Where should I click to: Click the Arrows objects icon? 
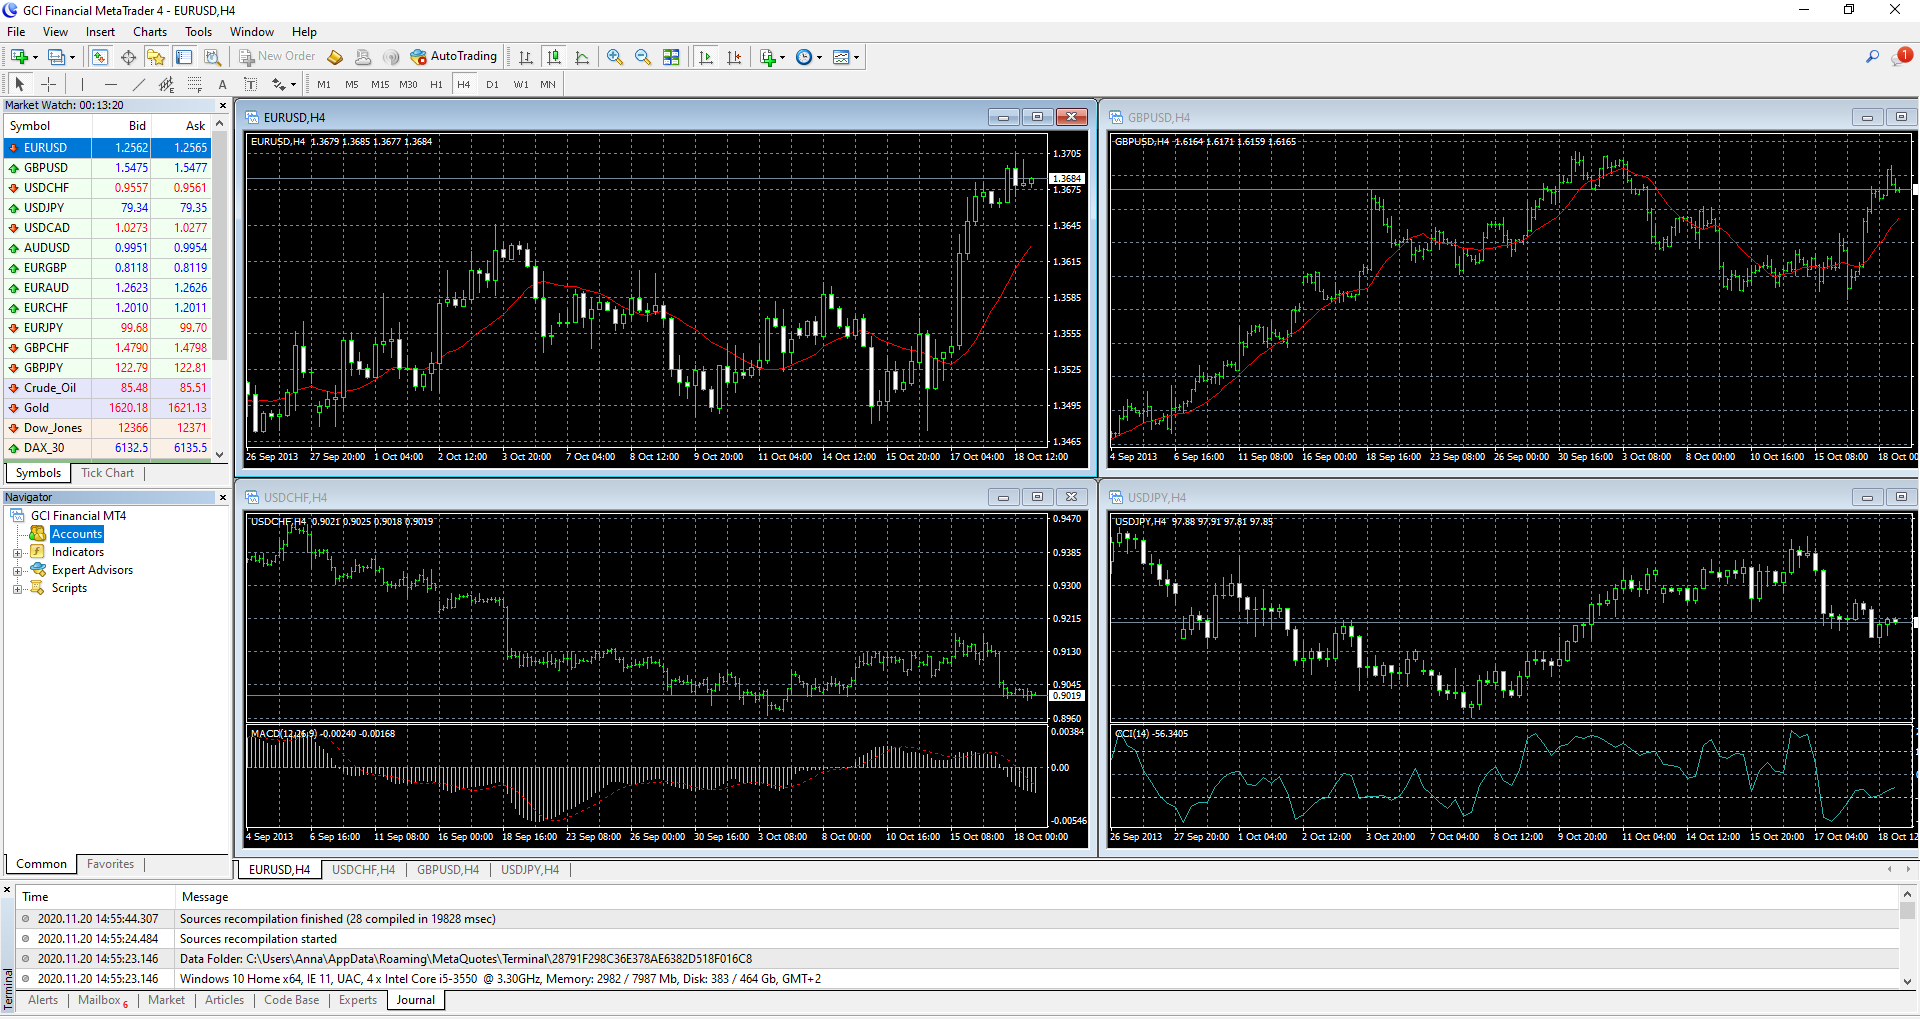tap(279, 84)
